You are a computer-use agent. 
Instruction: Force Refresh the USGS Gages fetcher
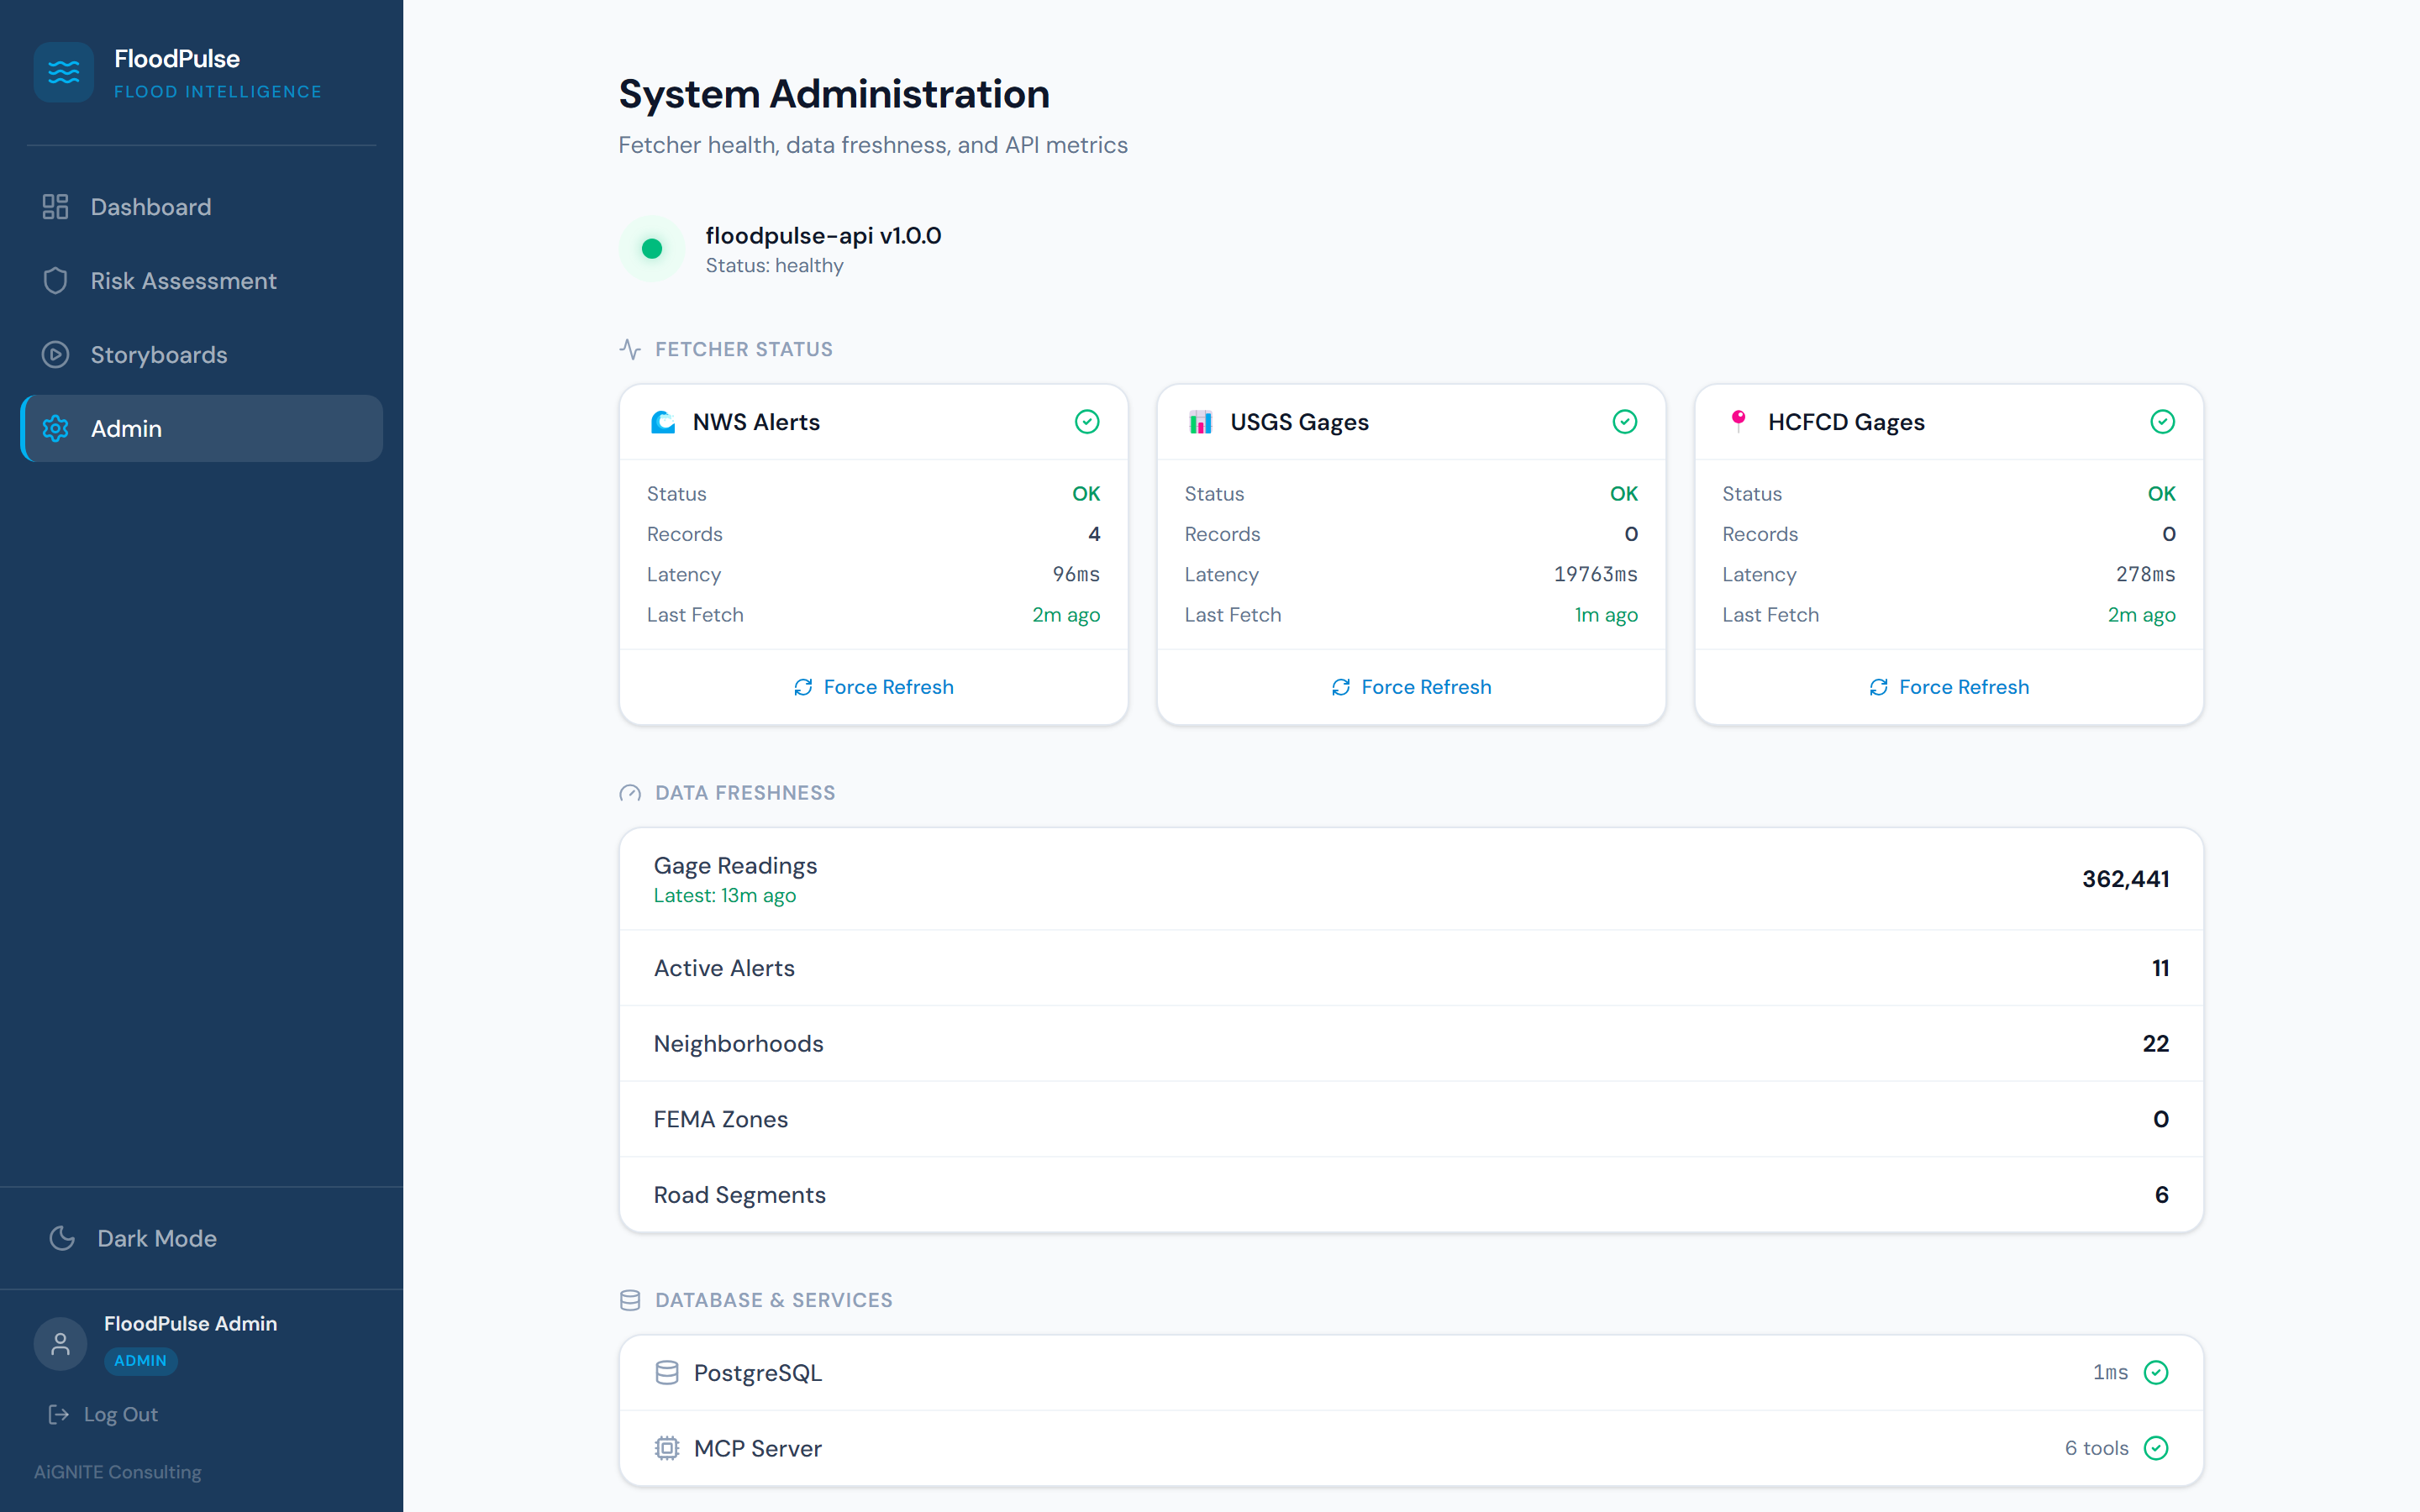(1410, 686)
